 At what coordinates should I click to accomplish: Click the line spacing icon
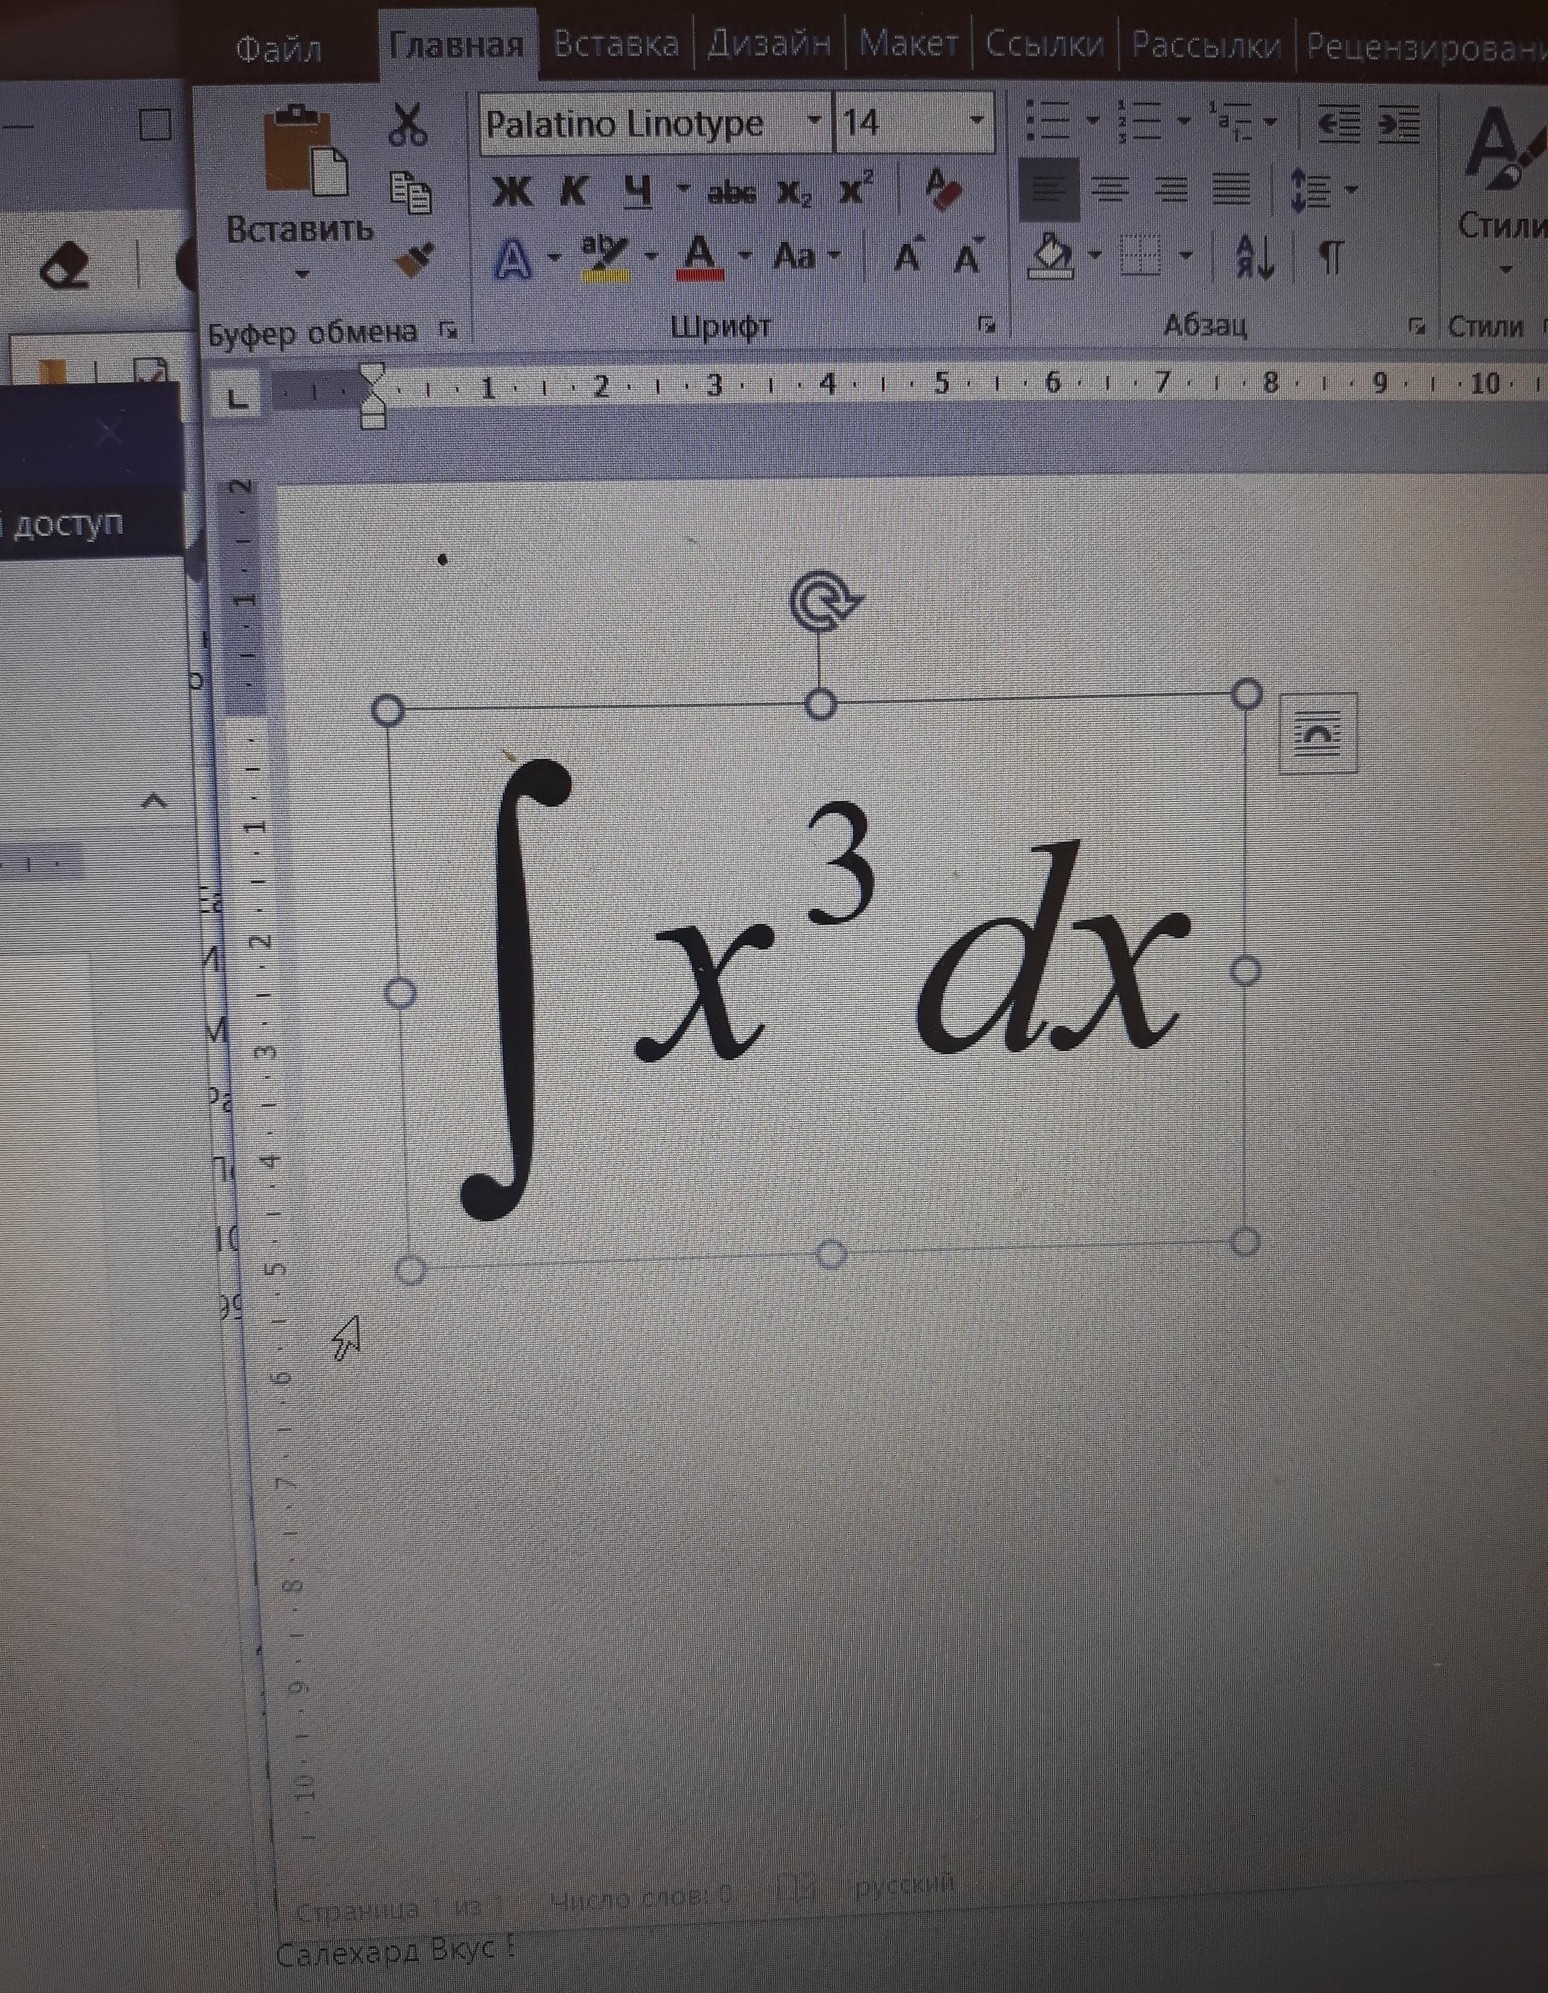(x=1310, y=189)
